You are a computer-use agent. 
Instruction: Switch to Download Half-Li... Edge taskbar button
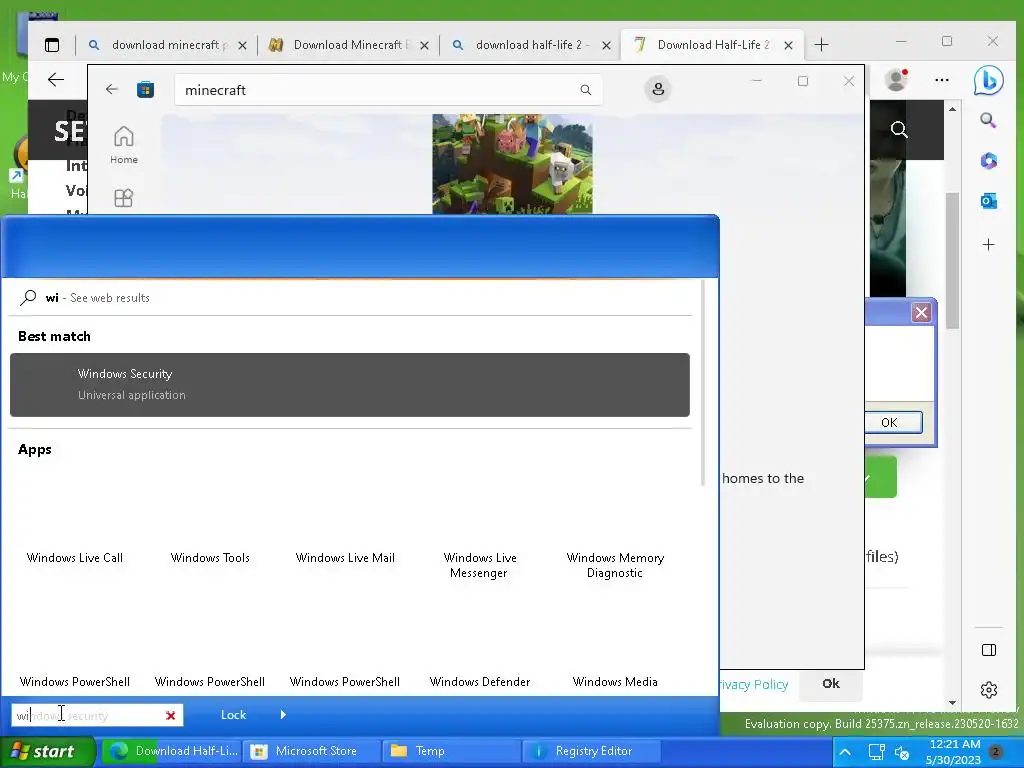point(172,752)
